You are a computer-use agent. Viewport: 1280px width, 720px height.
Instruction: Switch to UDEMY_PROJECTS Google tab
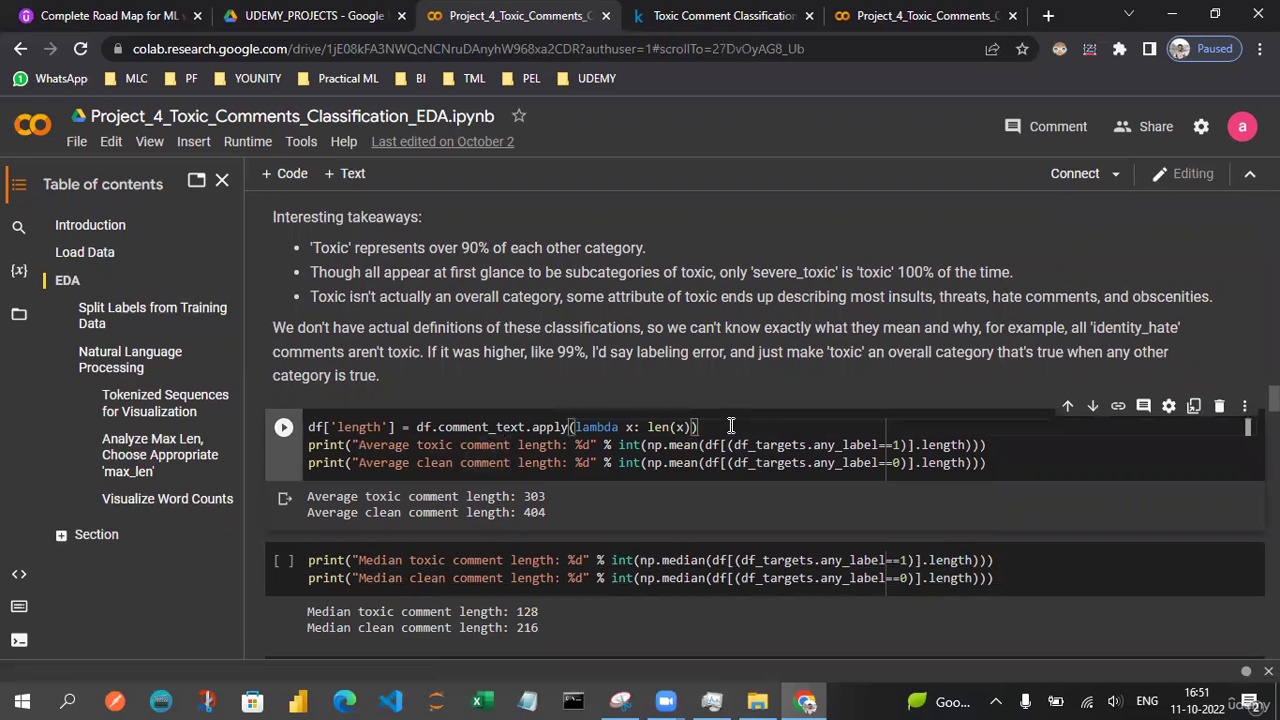(x=314, y=16)
